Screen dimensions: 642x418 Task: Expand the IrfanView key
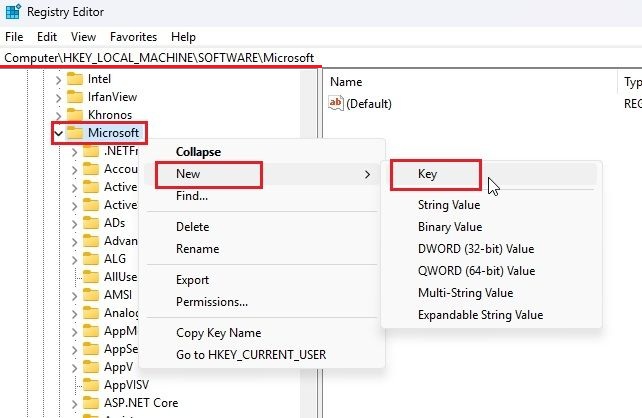point(59,98)
